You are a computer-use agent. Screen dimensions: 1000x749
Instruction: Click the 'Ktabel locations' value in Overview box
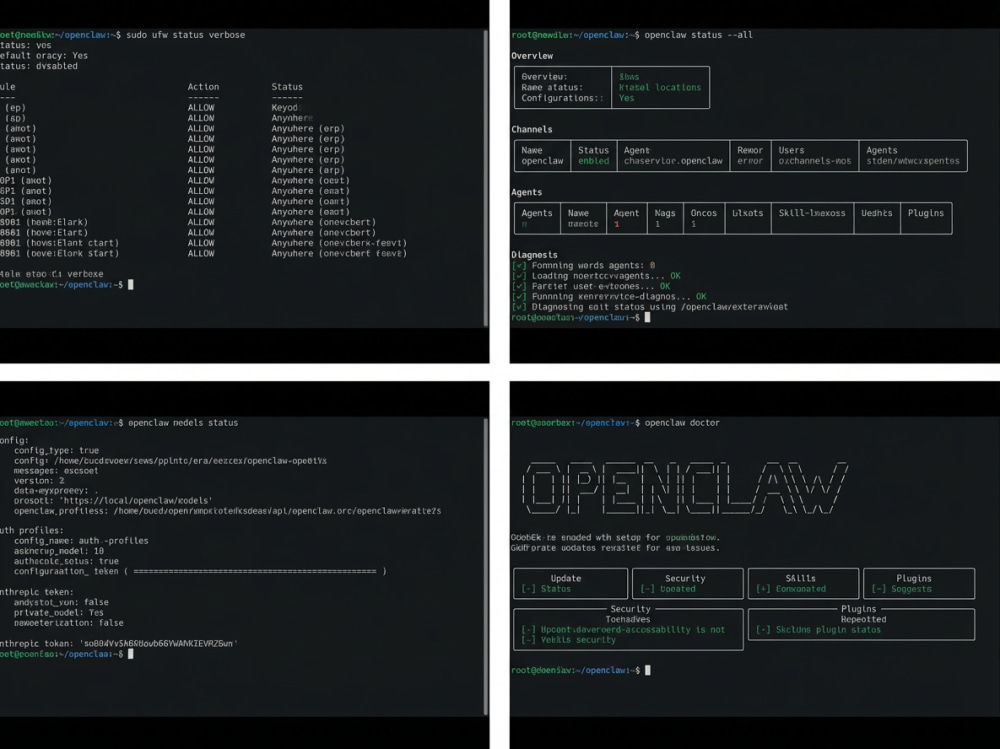pos(659,87)
